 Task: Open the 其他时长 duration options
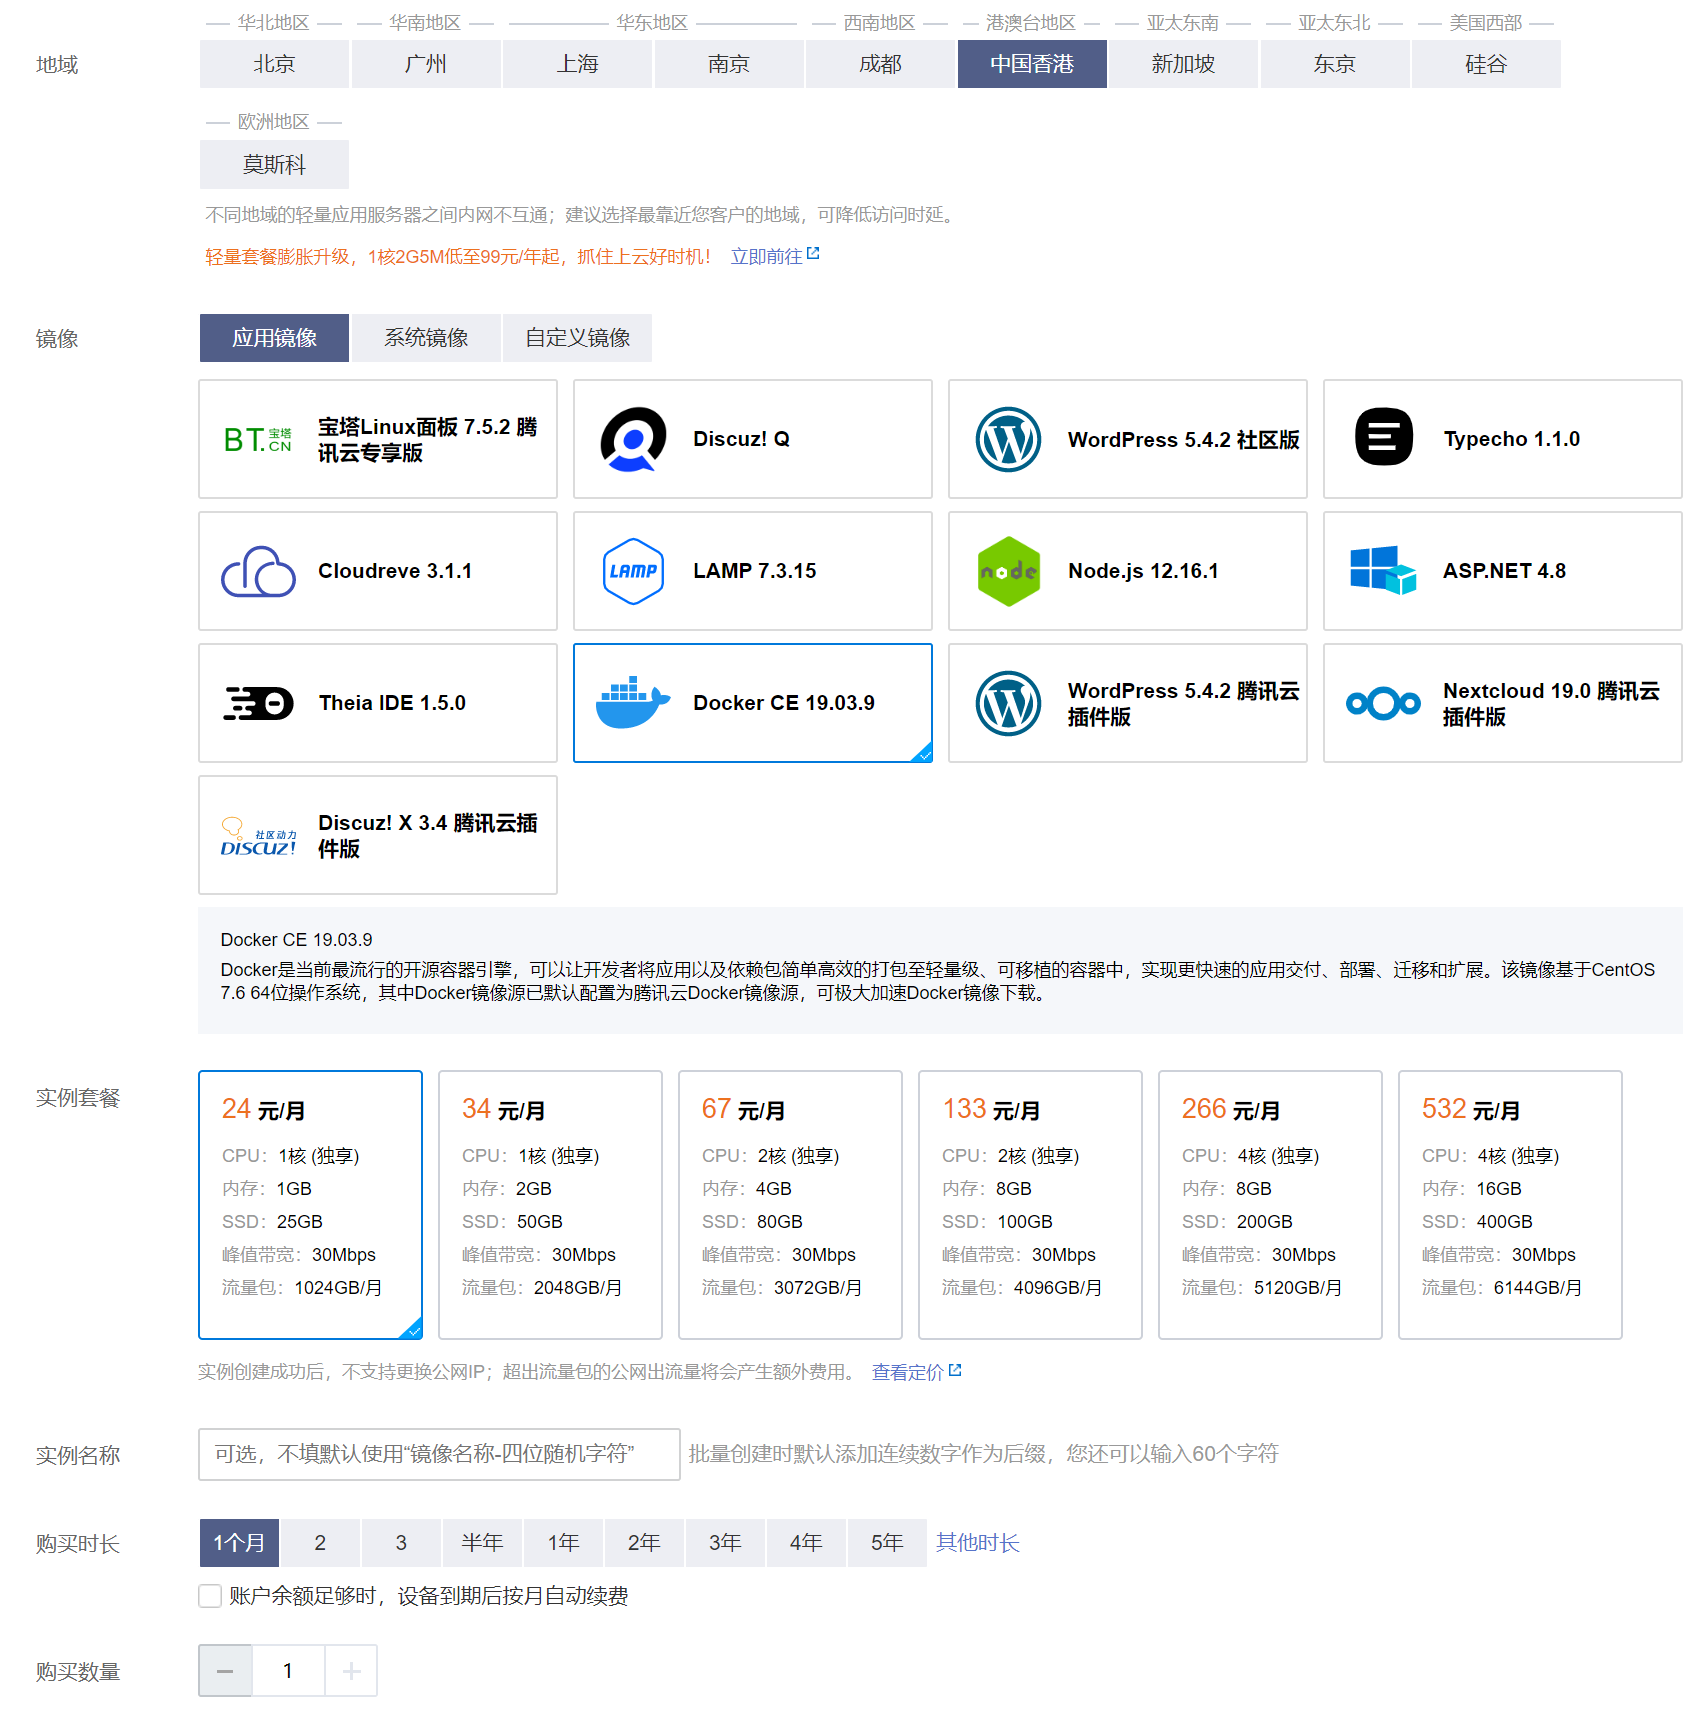(977, 1542)
